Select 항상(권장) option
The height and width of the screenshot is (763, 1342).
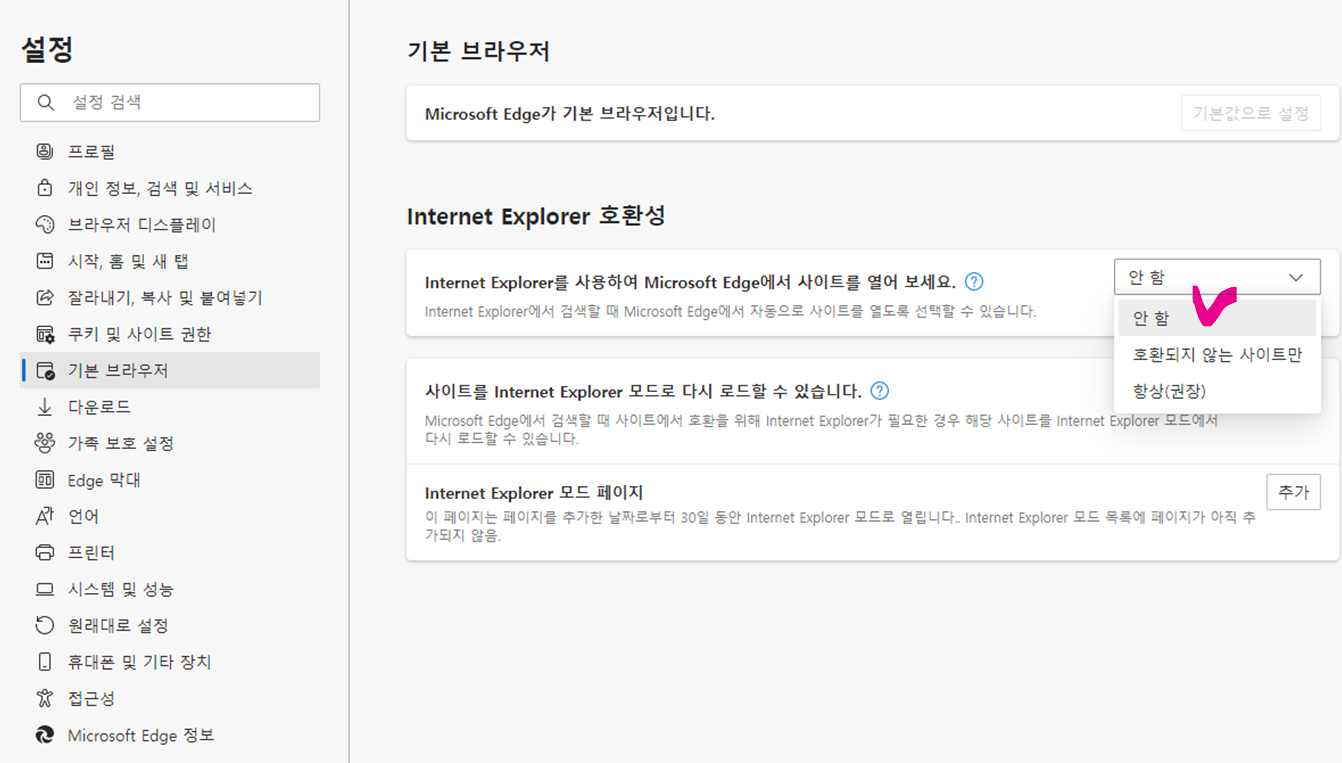[1217, 391]
